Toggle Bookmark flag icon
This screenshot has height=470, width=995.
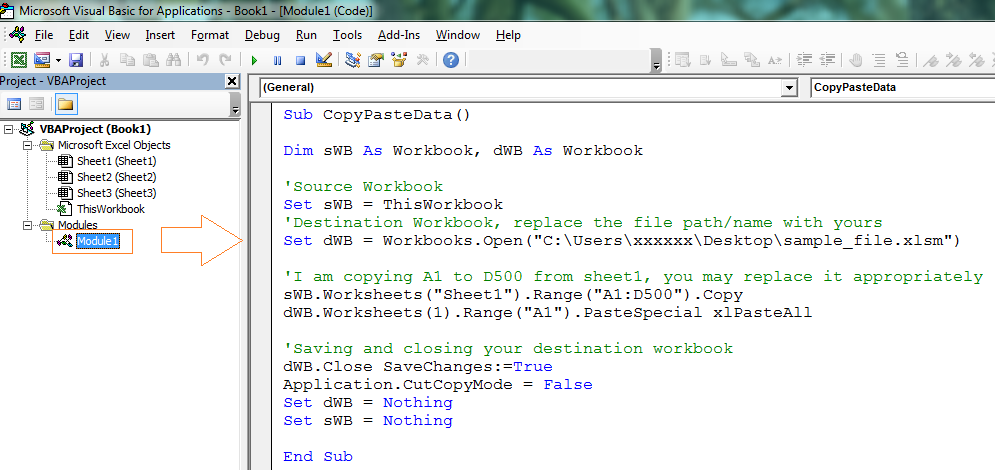click(x=931, y=60)
